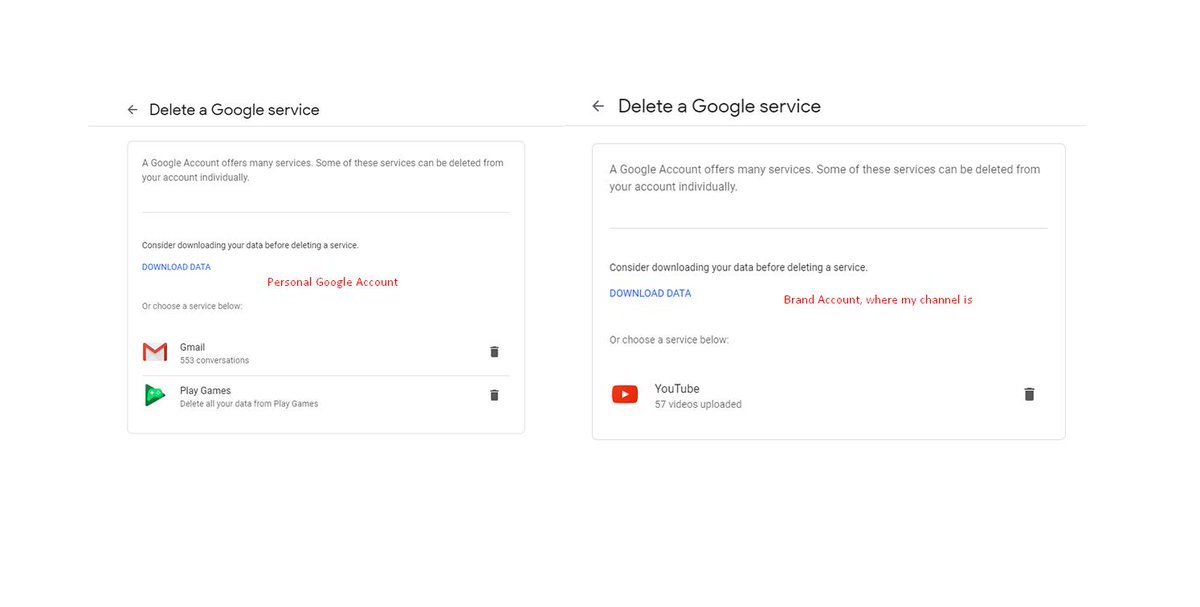Image resolution: width=1200 pixels, height=607 pixels.
Task: Click right panel Google Account description paragraph
Action: [x=825, y=178]
